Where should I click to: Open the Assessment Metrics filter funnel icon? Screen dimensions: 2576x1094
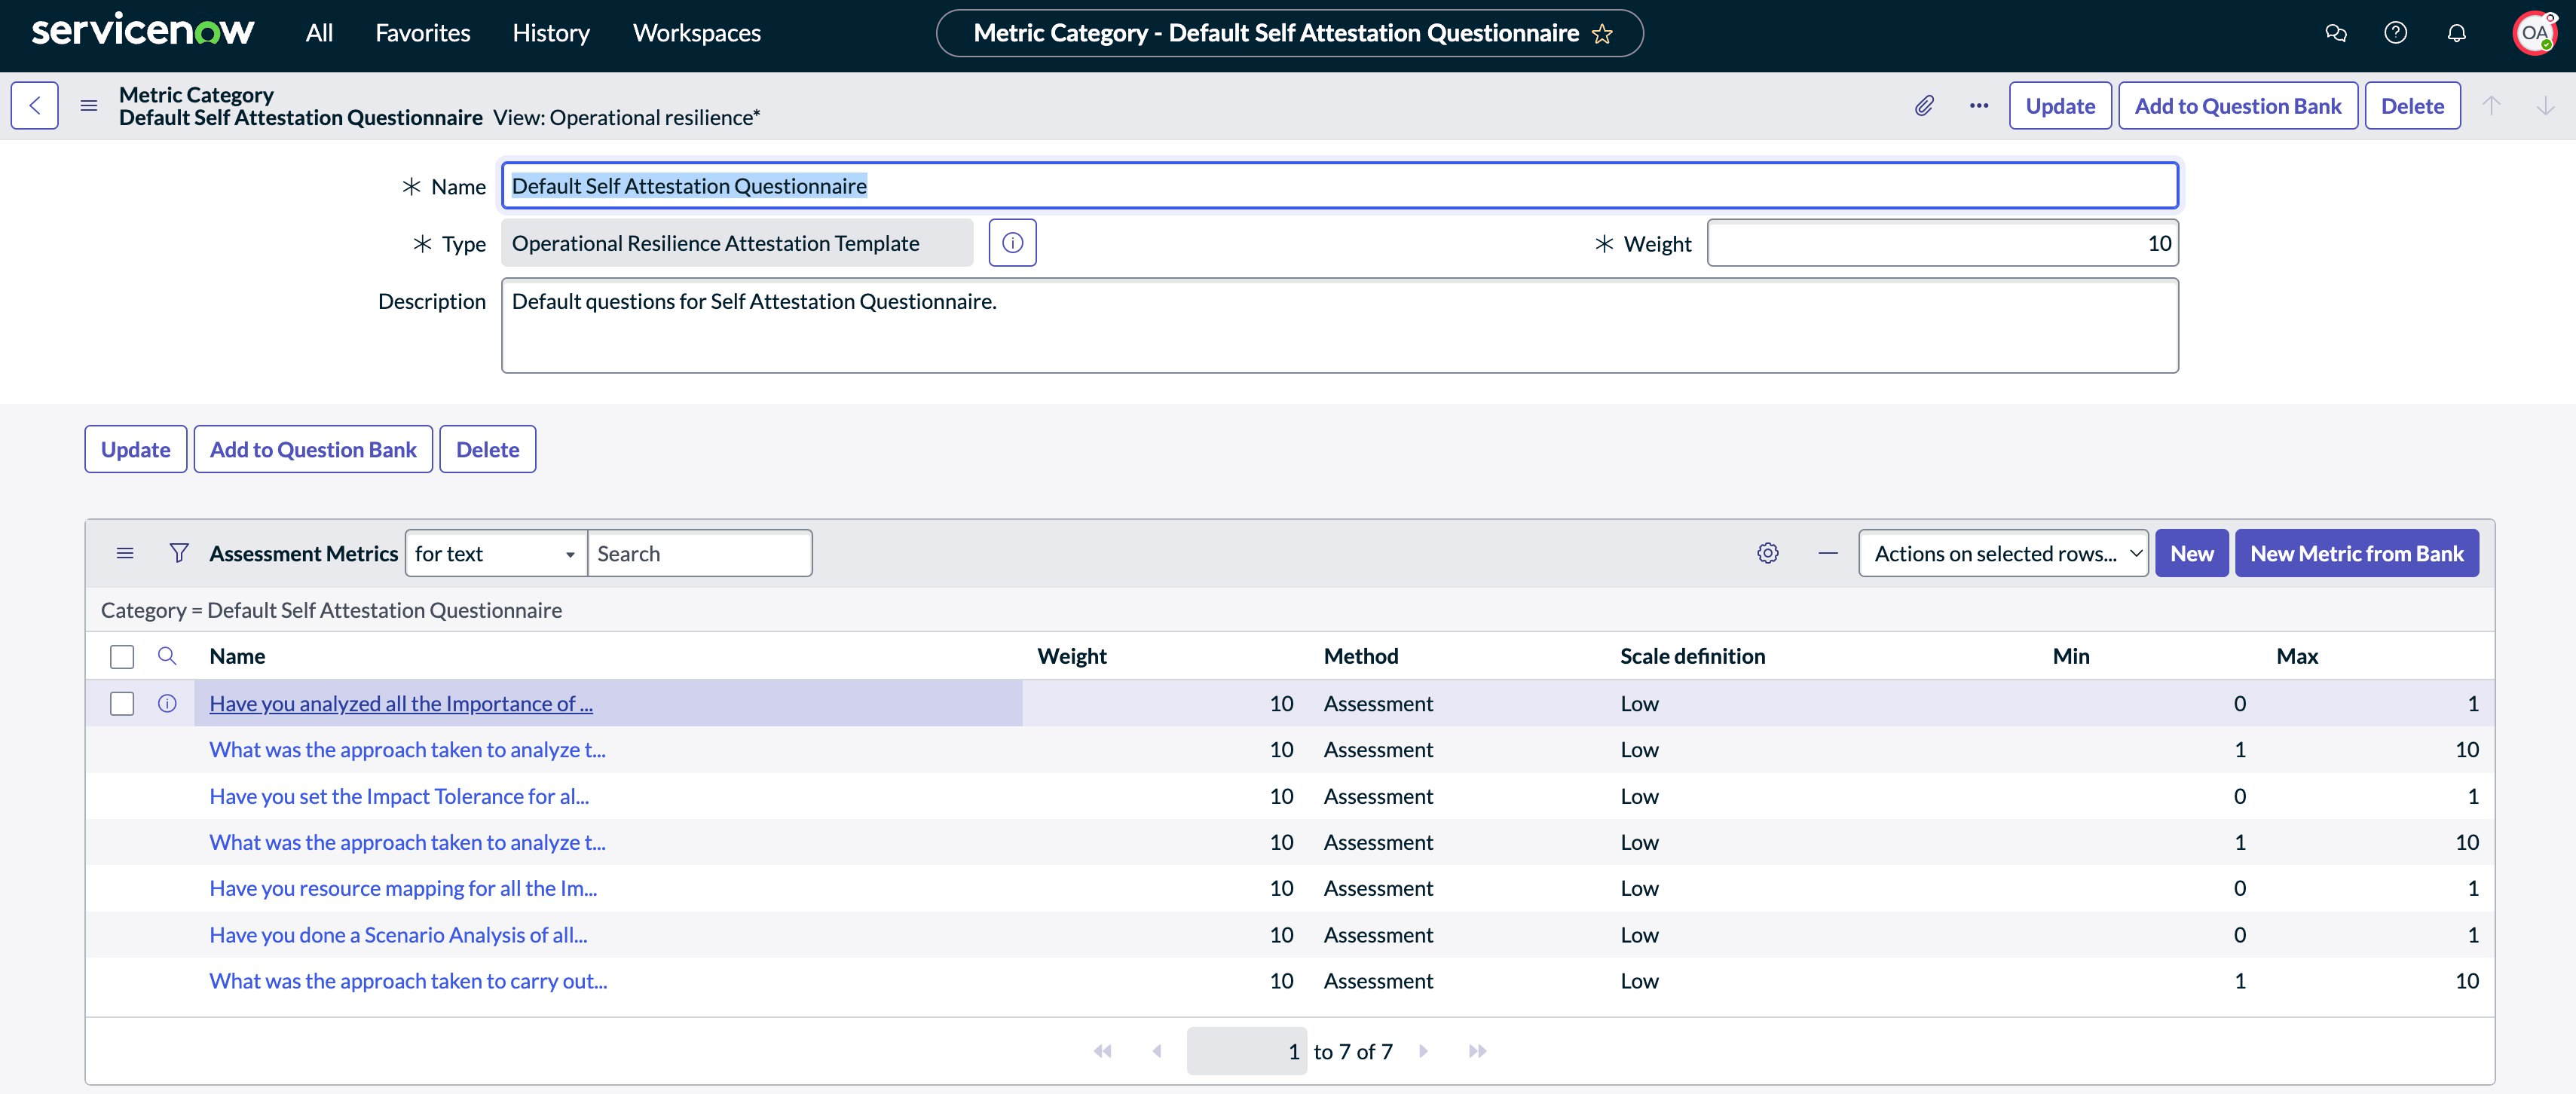point(179,553)
